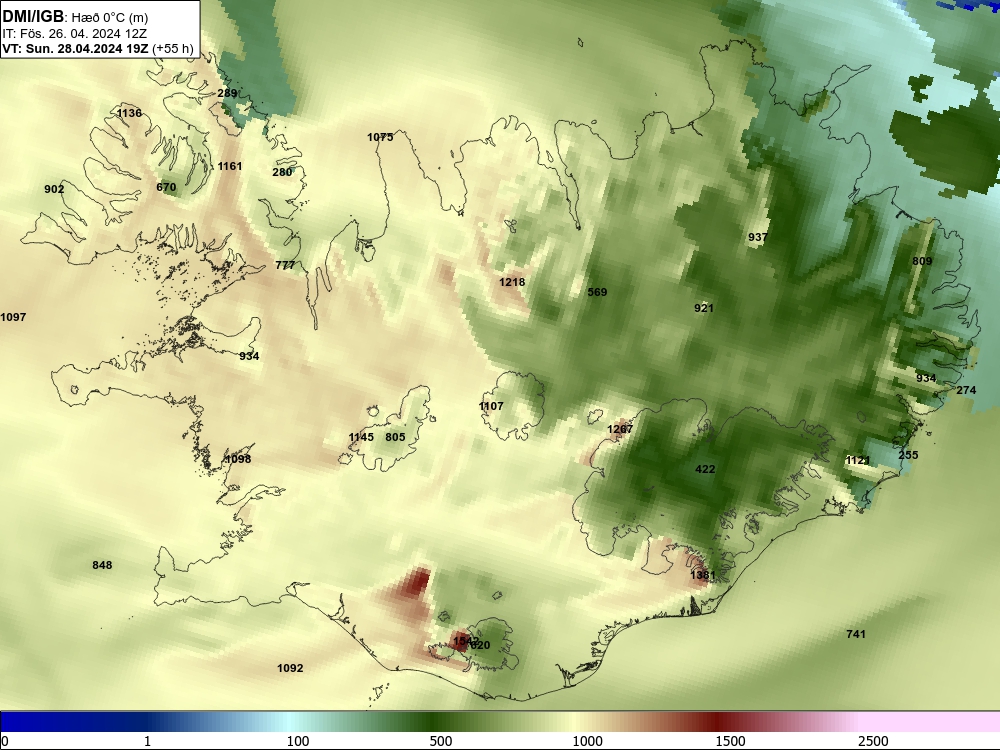This screenshot has height=750, width=1000.
Task: Click legend label 500
Action: [x=441, y=741]
